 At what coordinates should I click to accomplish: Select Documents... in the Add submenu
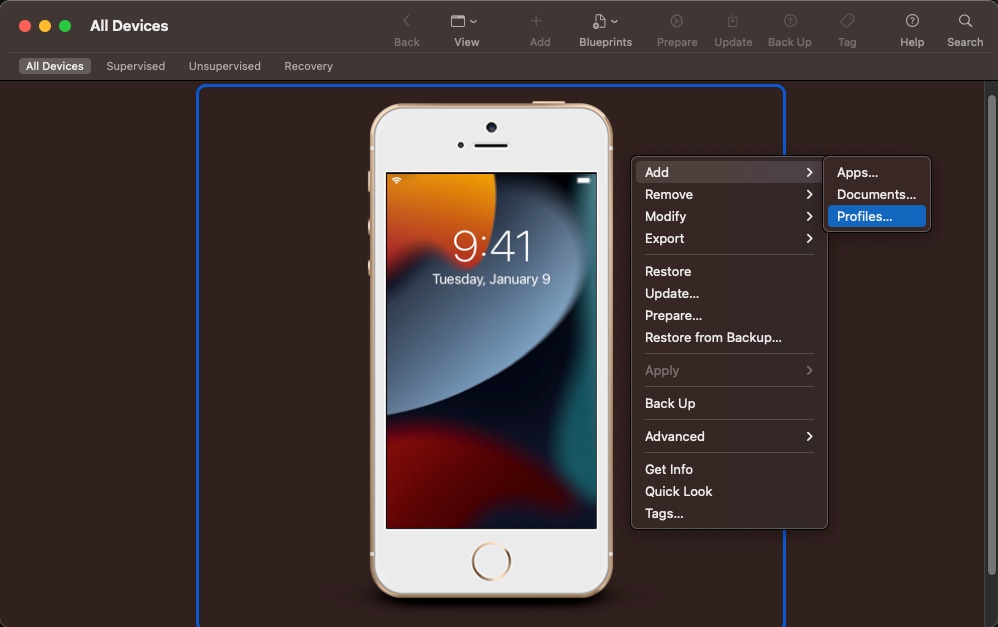click(876, 194)
